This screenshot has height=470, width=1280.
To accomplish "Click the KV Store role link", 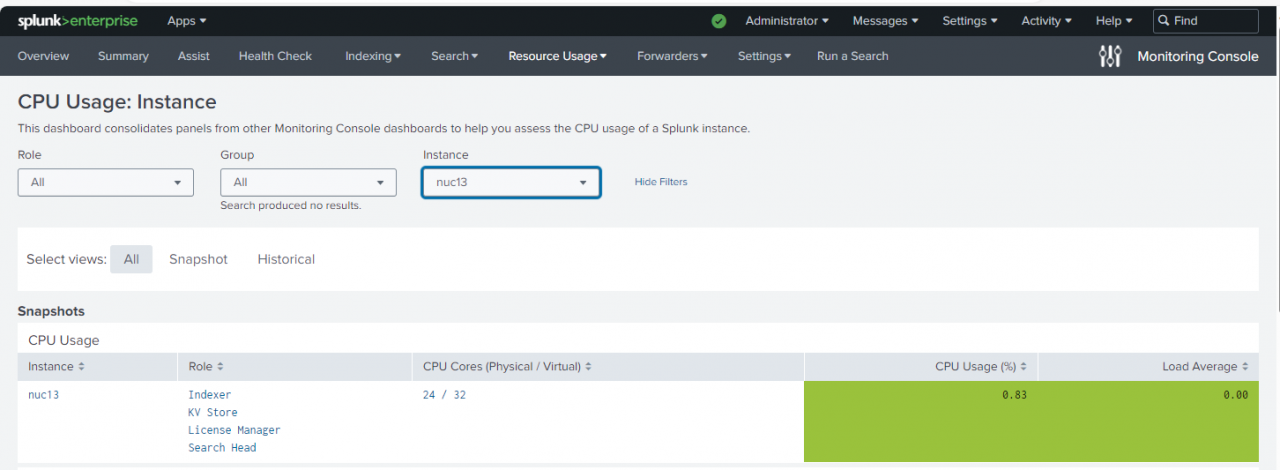I will pos(213,412).
